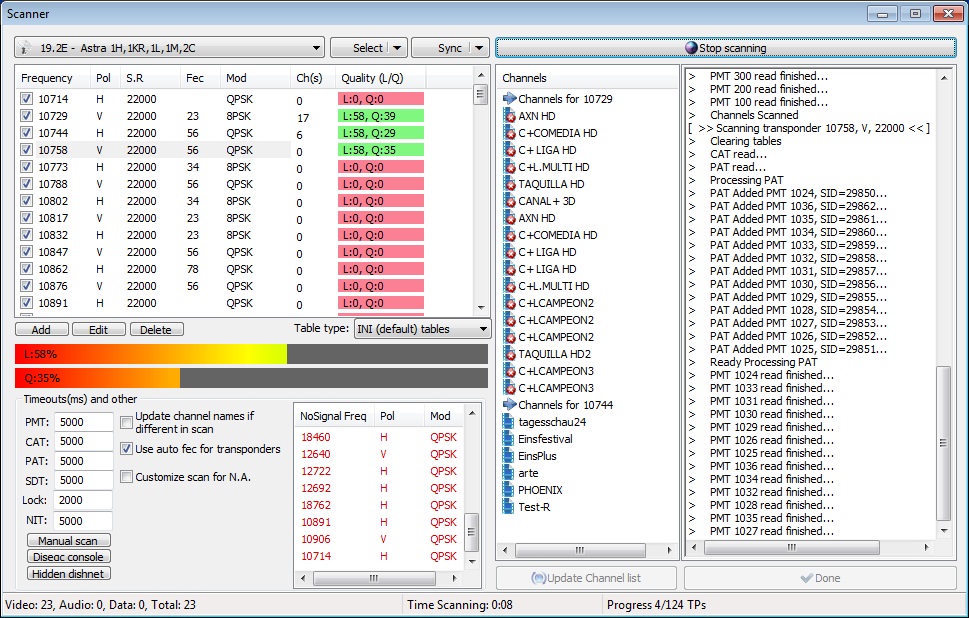Open the 19.2E Astra satellite dropdown

click(316, 48)
